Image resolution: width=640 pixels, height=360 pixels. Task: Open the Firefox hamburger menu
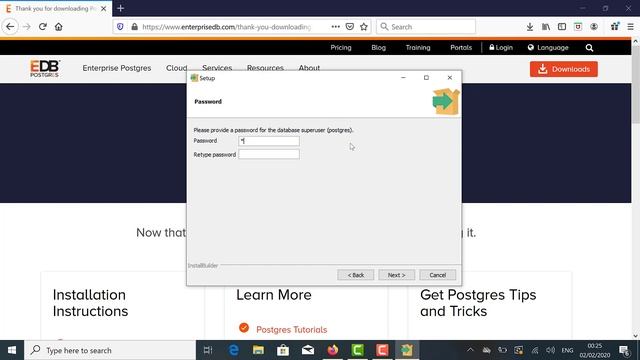(x=631, y=27)
